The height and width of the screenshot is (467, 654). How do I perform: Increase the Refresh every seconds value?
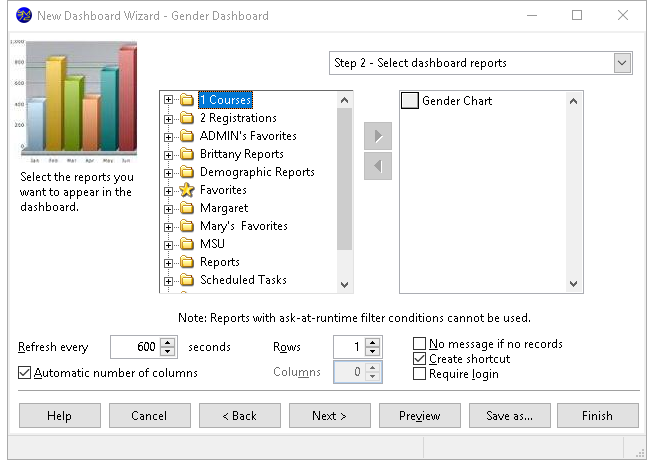tap(168, 342)
